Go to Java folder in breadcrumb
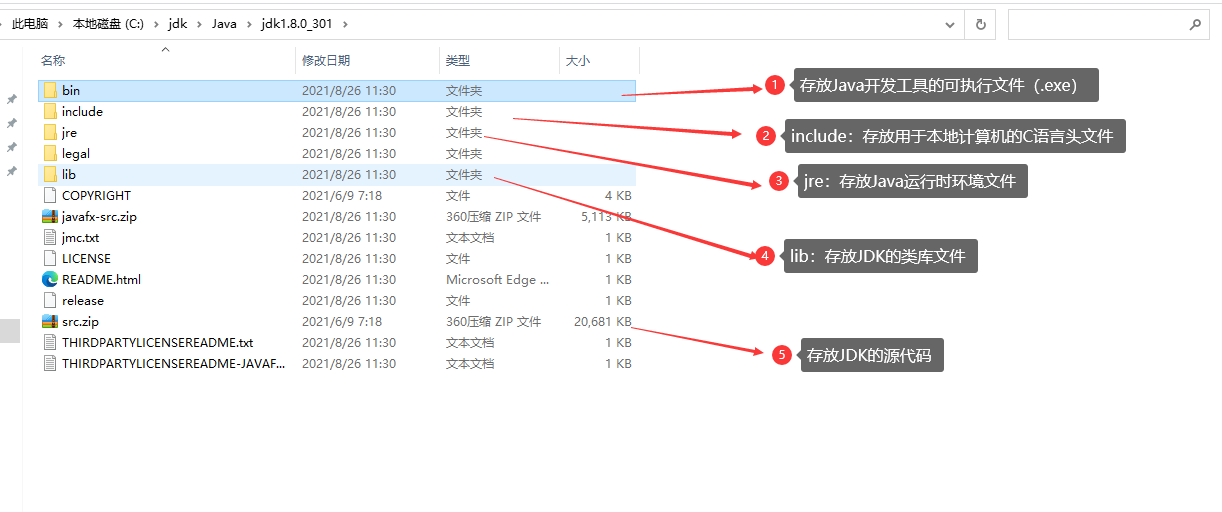This screenshot has width=1222, height=512. (225, 24)
